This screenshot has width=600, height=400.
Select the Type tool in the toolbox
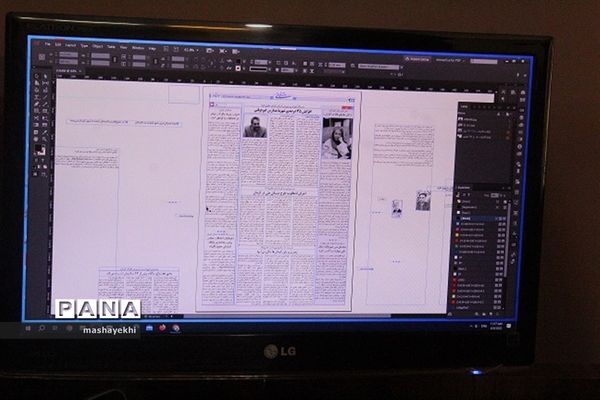click(37, 97)
